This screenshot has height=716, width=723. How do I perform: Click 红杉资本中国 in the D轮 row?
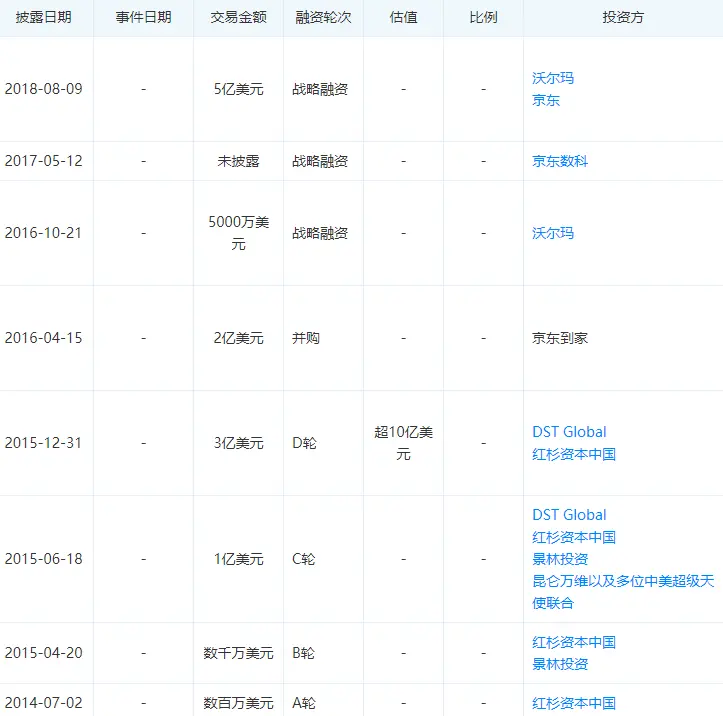574,454
